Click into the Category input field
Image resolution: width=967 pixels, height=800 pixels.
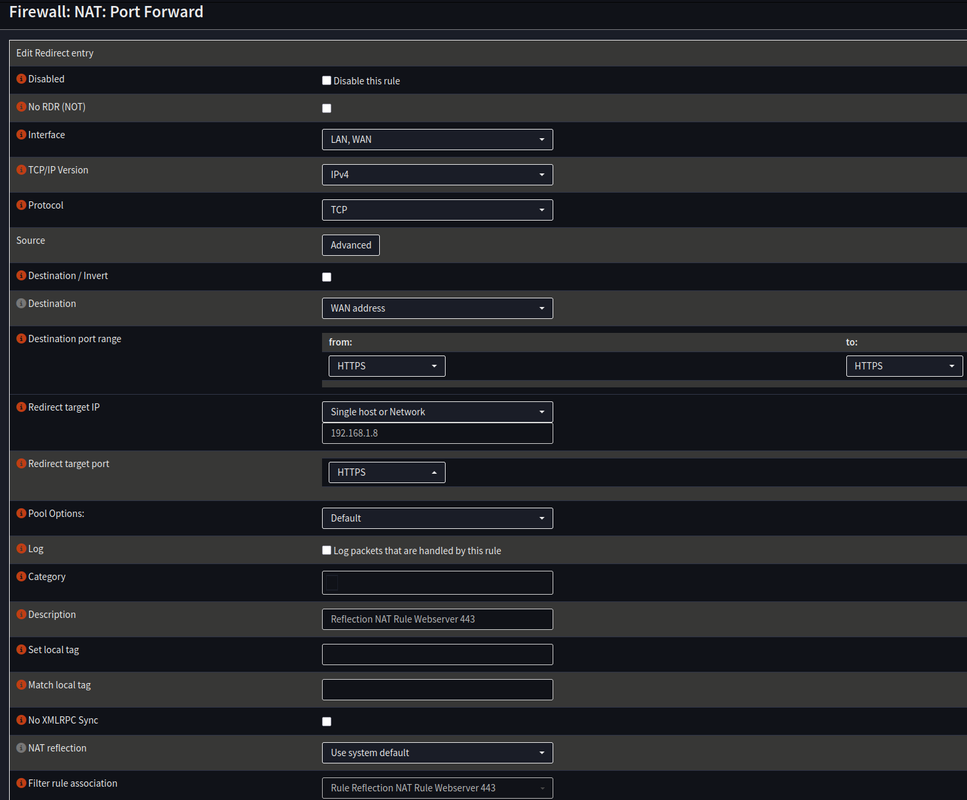pyautogui.click(x=437, y=583)
